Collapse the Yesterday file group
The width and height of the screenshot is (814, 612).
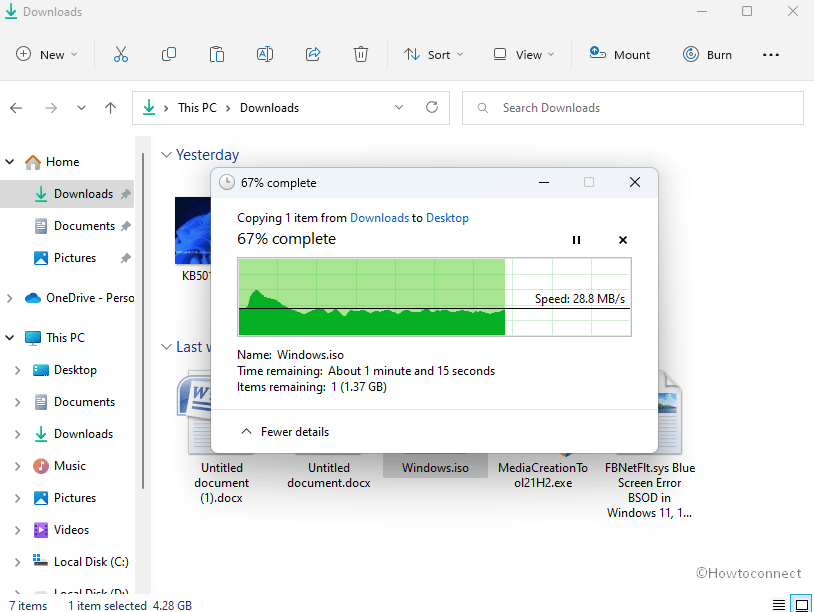pos(166,155)
